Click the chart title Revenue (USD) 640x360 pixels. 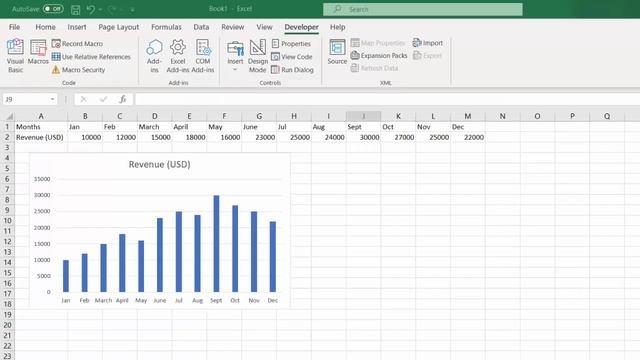160,164
